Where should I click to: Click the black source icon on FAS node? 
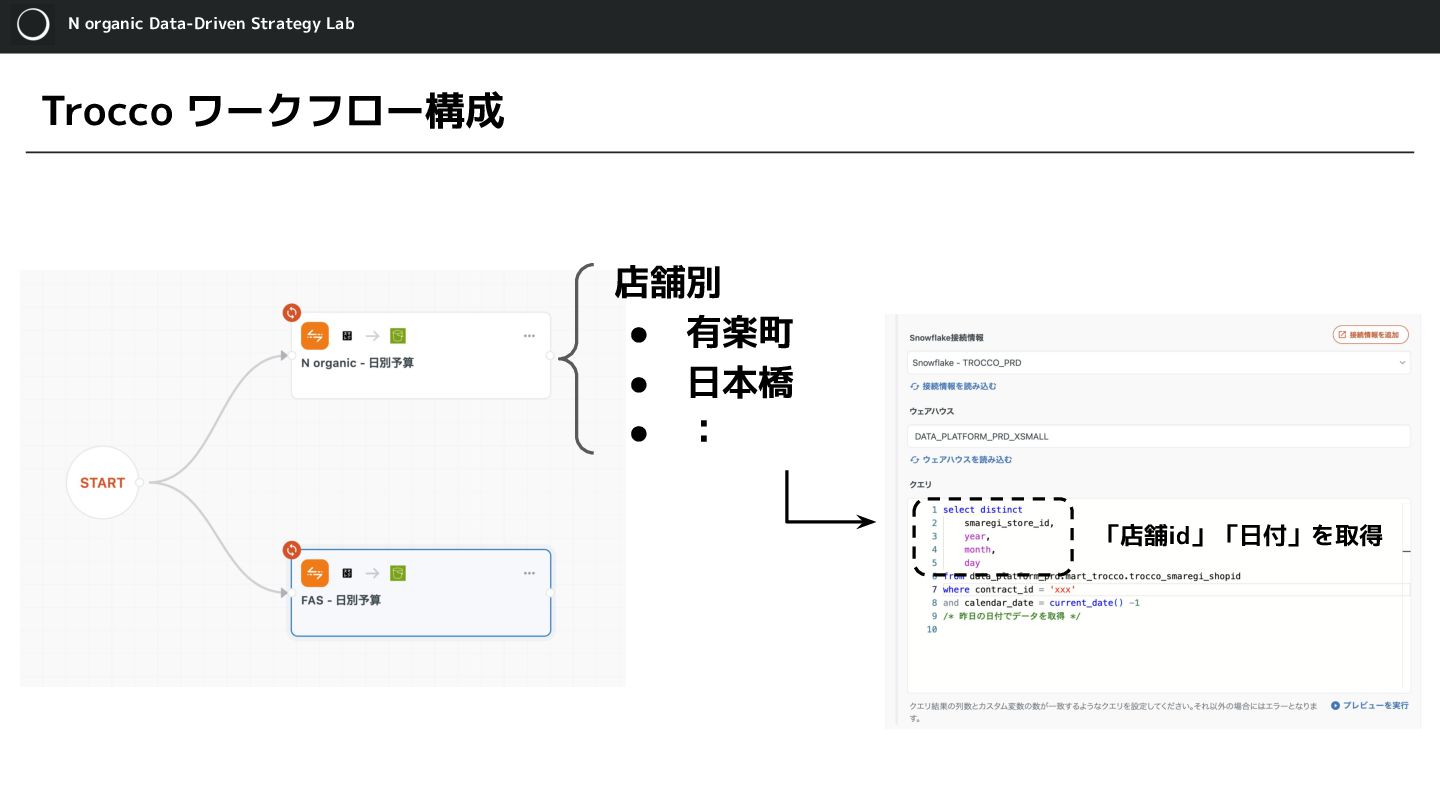click(347, 573)
